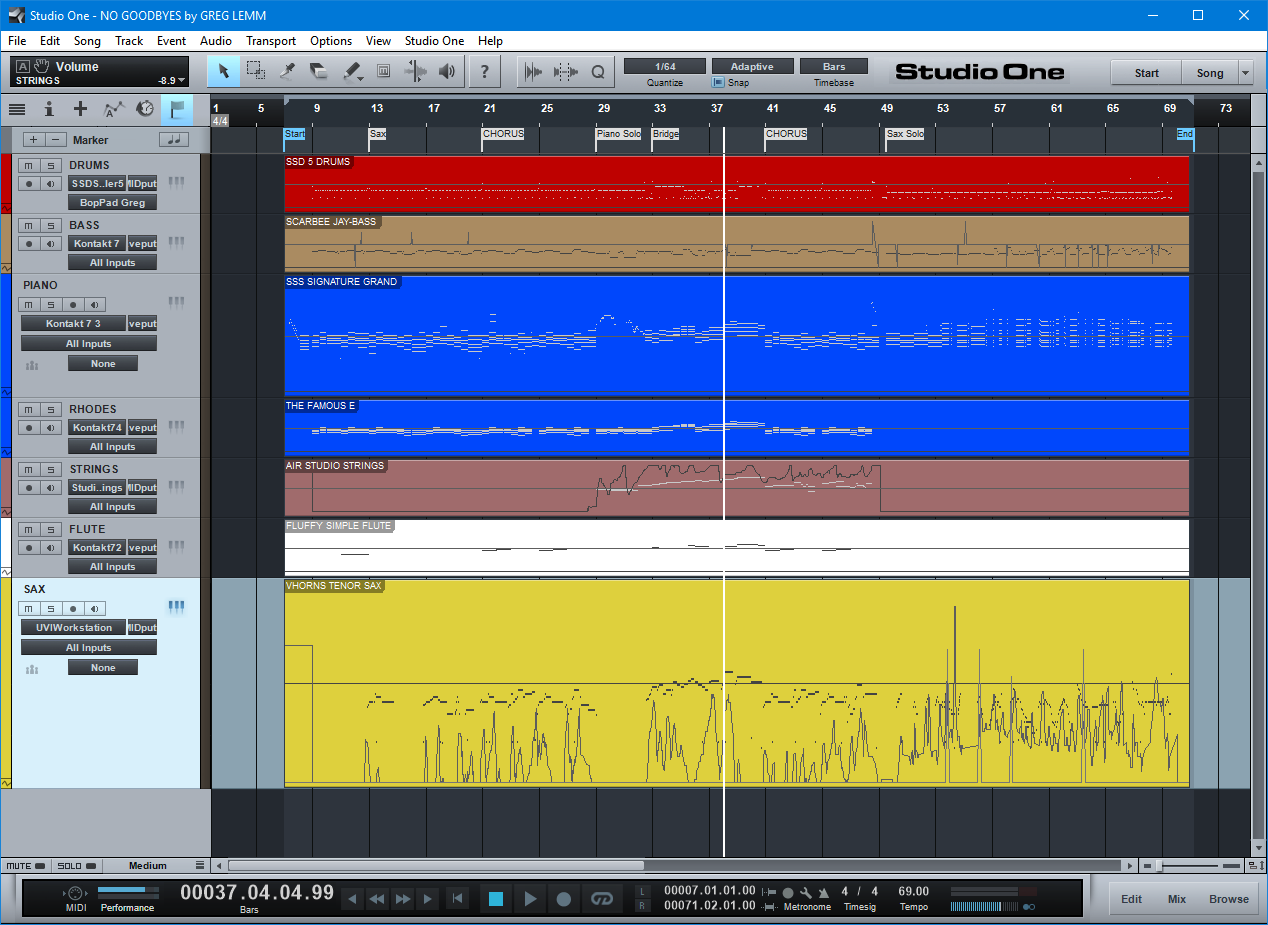Click the snap-to-zero-crossings waveform icon
This screenshot has width=1268, height=925.
point(534,71)
